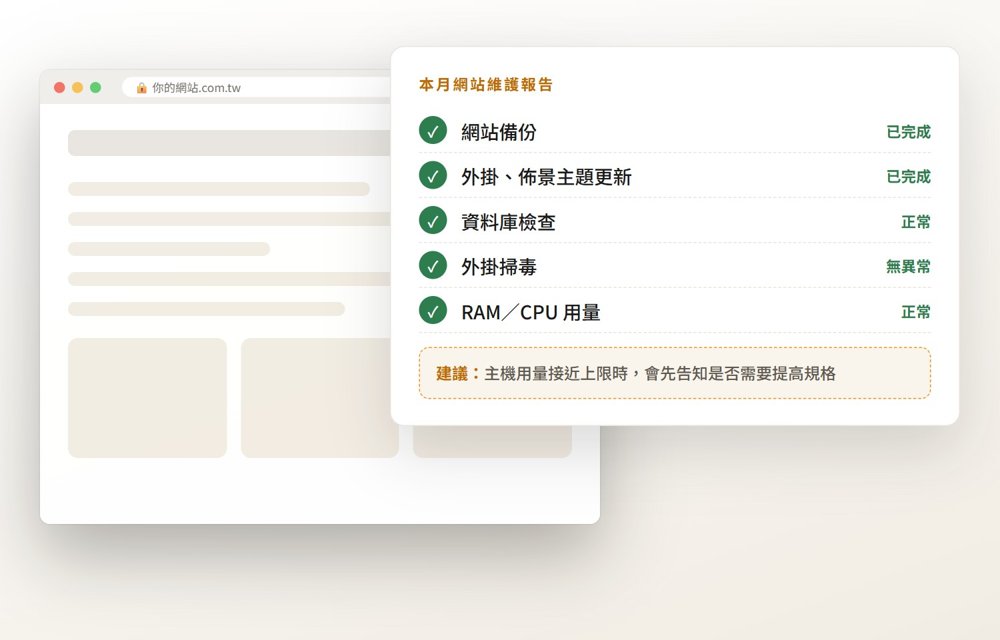Click 正常 status of RAM／CPU 用量
This screenshot has width=1000, height=640.
point(916,312)
